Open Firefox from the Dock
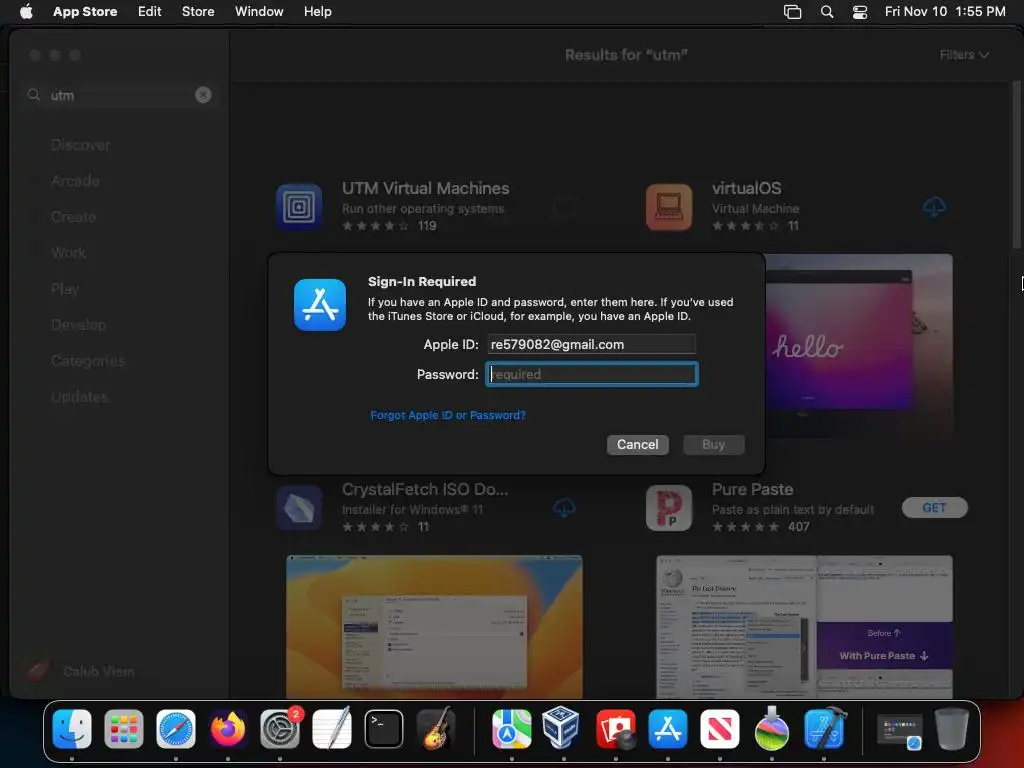This screenshot has height=768, width=1024. tap(228, 729)
